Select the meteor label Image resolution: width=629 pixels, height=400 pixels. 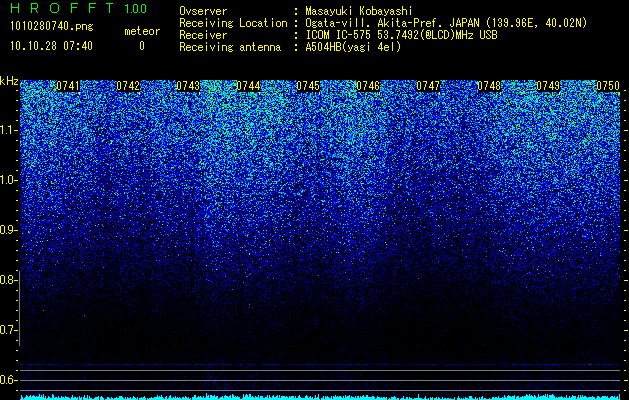[142, 31]
